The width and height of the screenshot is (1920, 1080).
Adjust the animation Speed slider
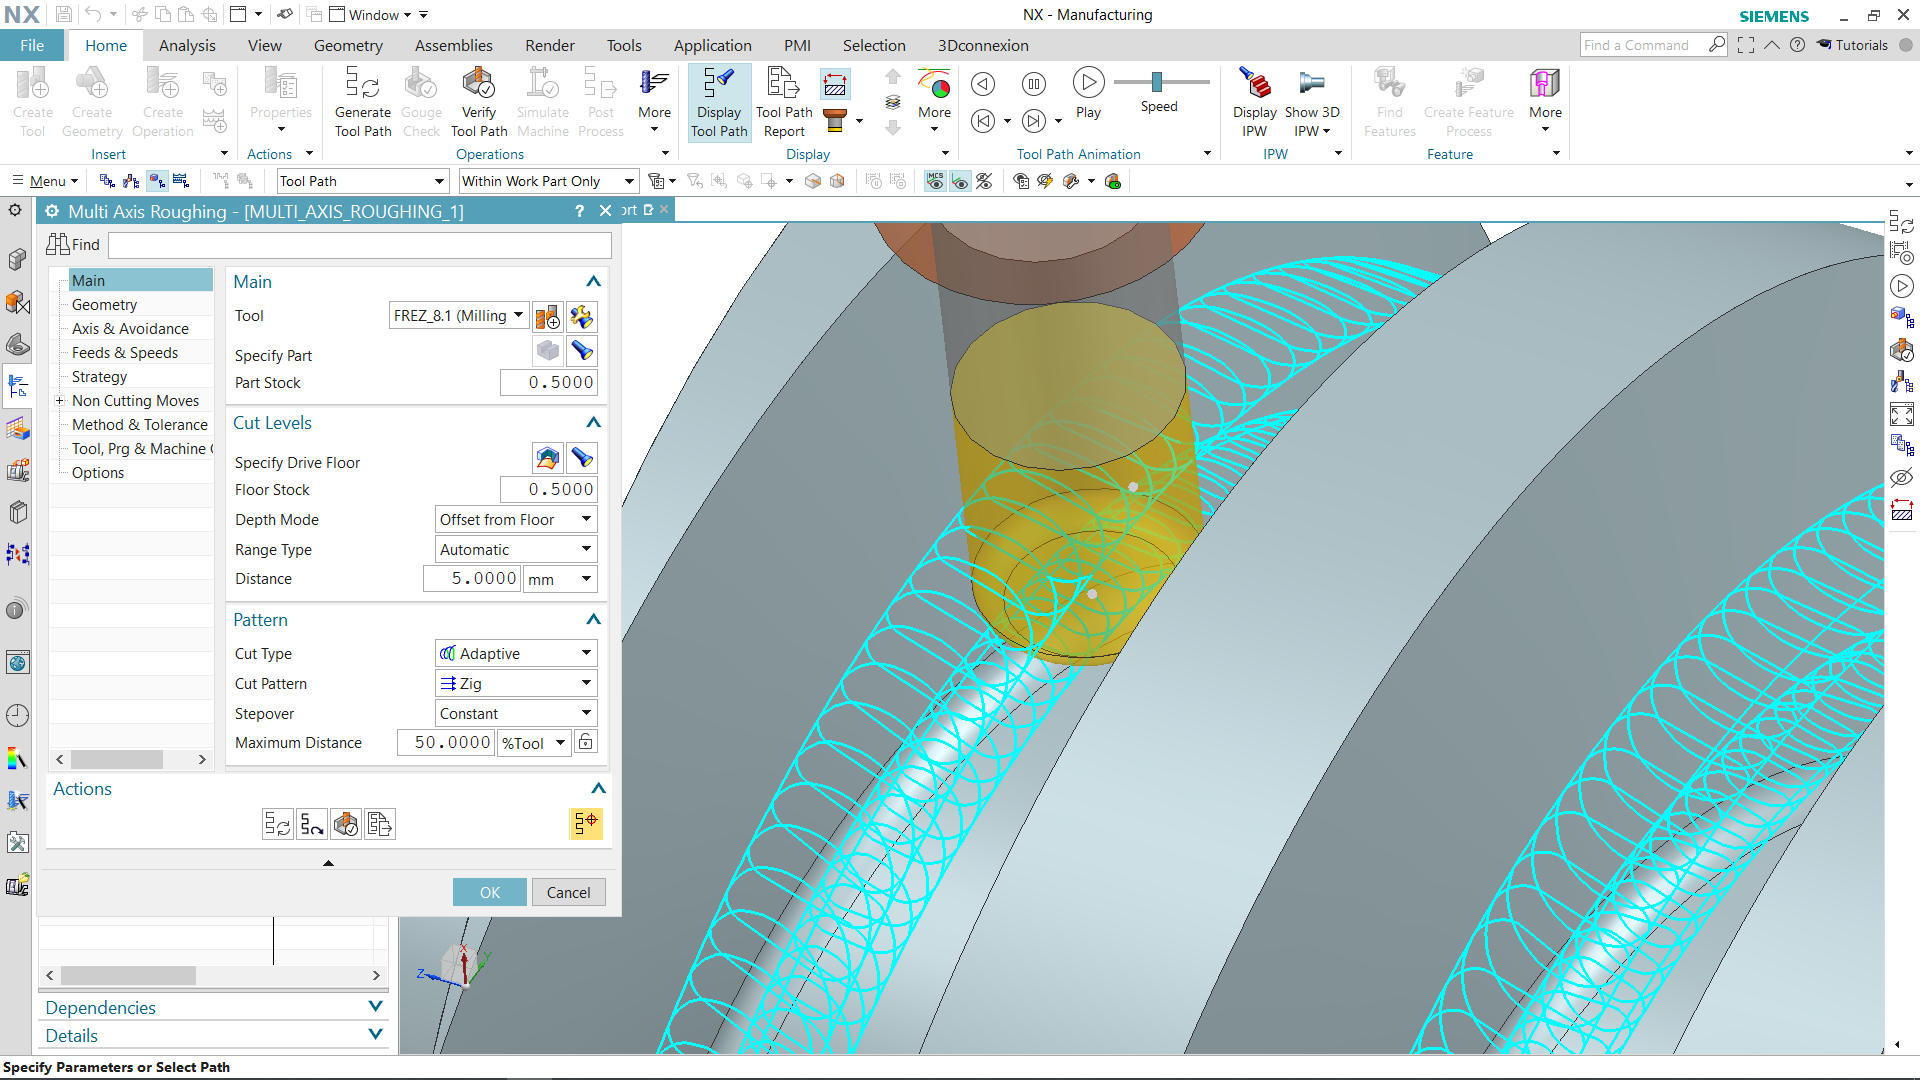coord(1157,82)
